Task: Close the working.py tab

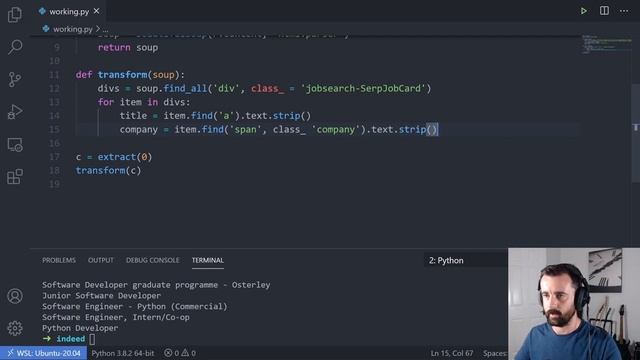Action: [96, 11]
